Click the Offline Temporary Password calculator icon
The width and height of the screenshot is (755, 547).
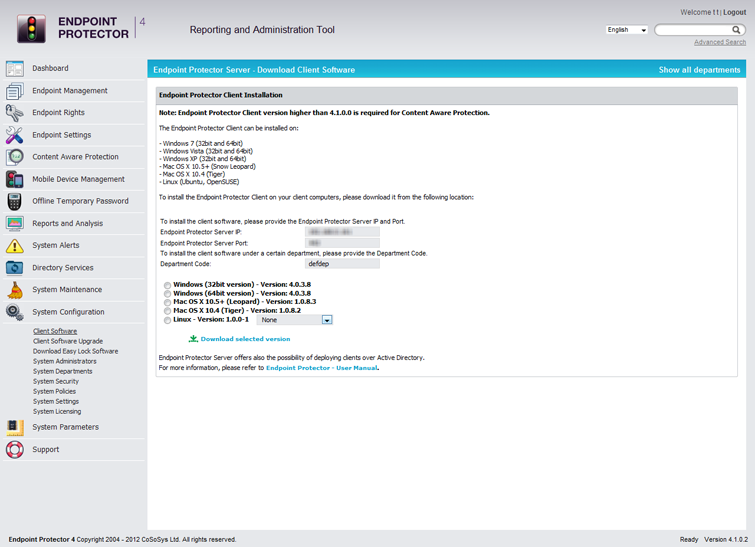(14, 201)
